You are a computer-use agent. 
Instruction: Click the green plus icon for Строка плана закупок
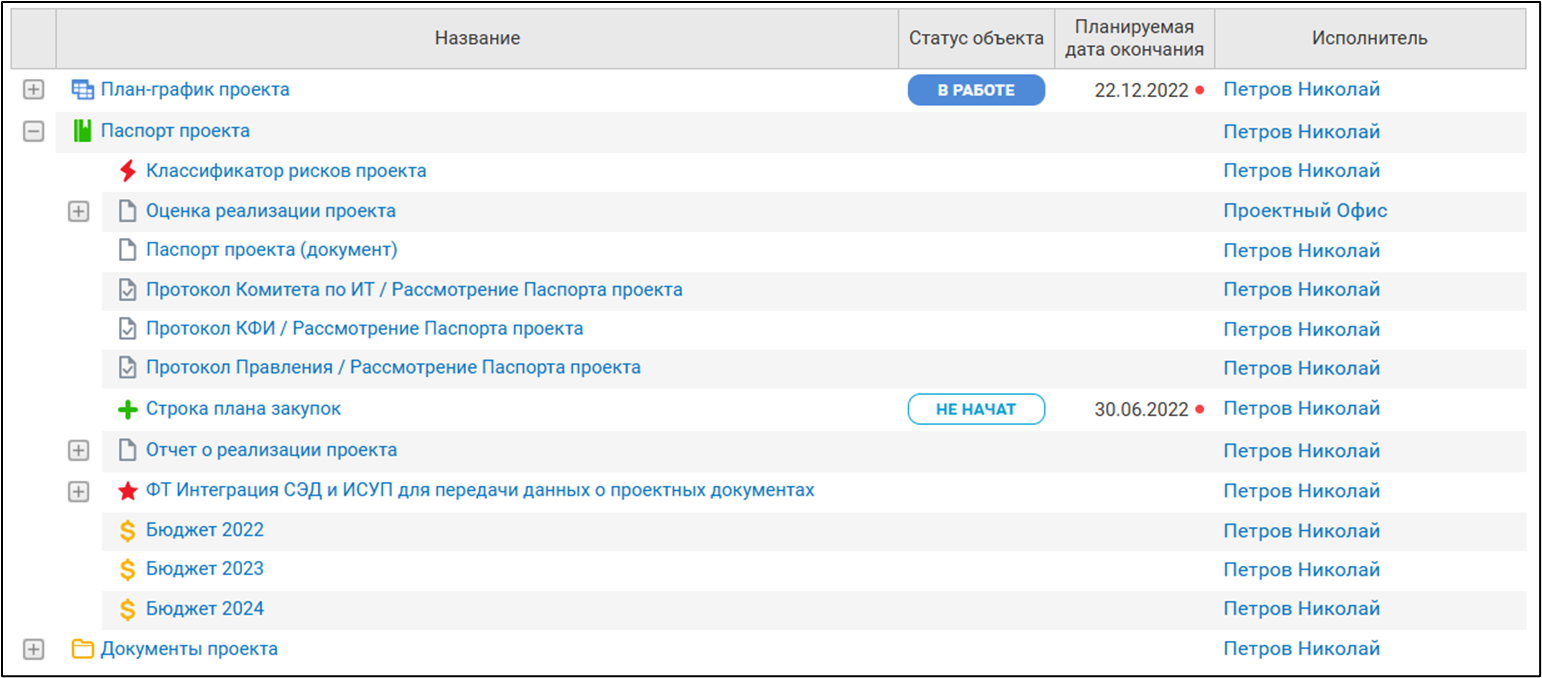(127, 410)
